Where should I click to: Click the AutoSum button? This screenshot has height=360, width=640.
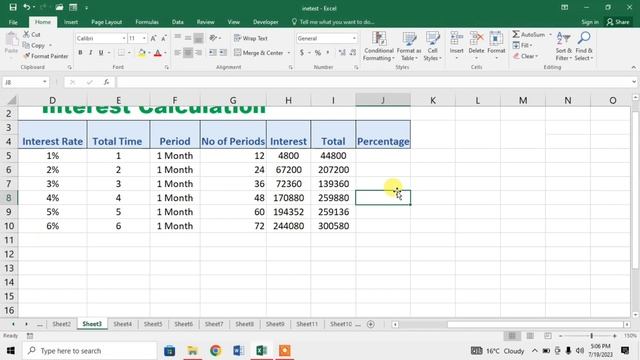tap(529, 35)
